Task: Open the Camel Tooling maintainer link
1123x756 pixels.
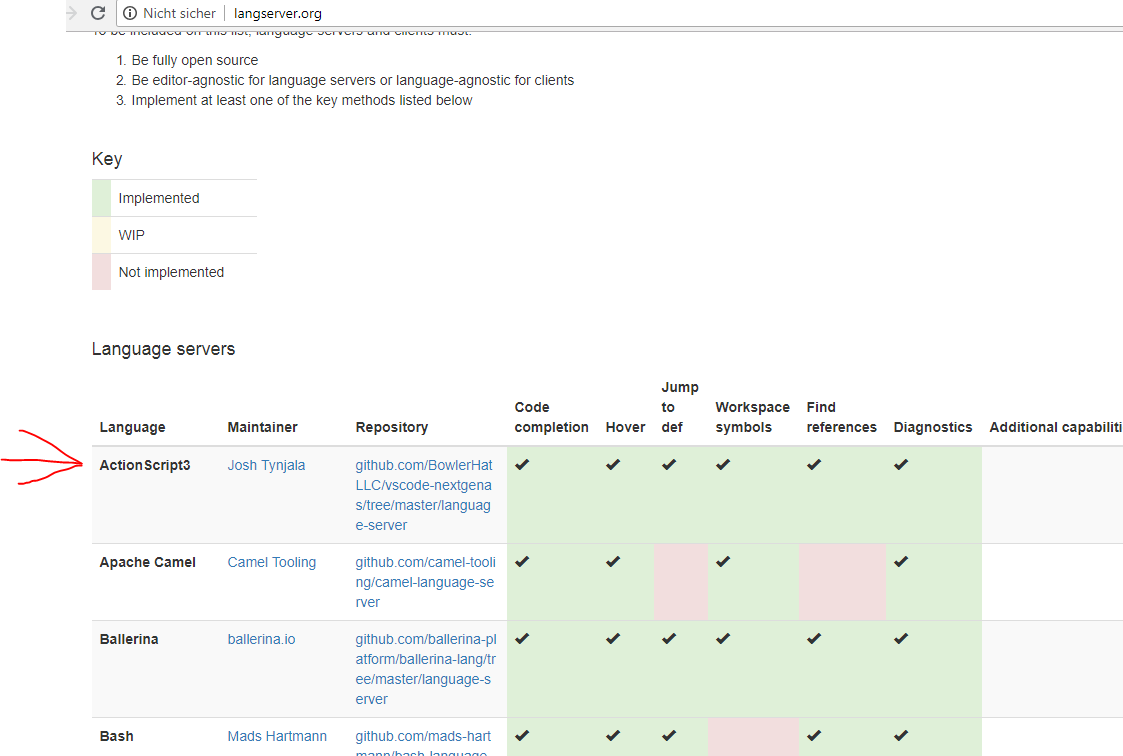Action: point(271,561)
